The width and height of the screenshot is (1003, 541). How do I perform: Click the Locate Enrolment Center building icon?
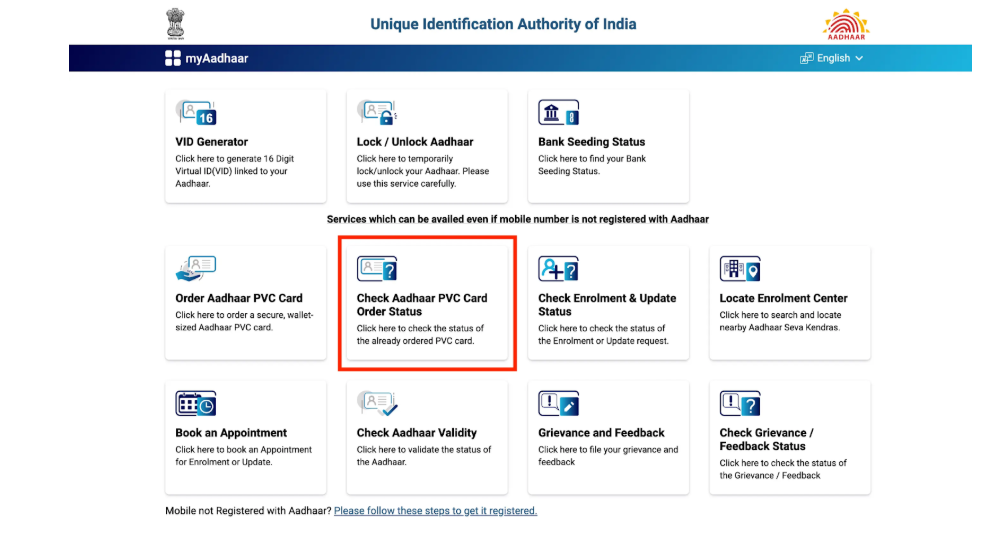[x=740, y=269]
